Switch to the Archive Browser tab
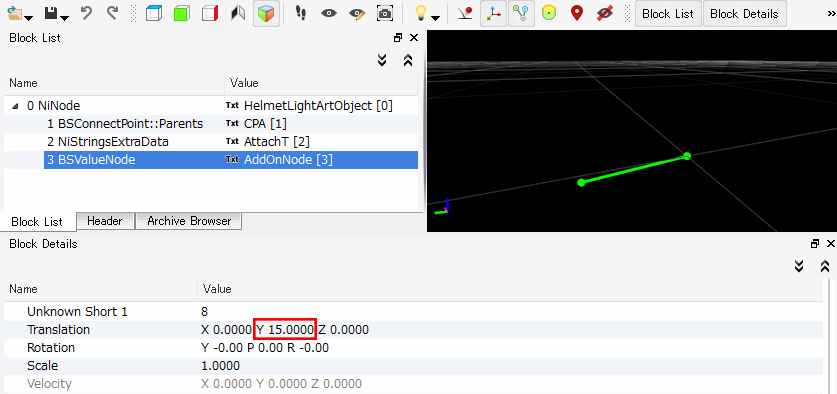837x394 pixels. point(189,221)
